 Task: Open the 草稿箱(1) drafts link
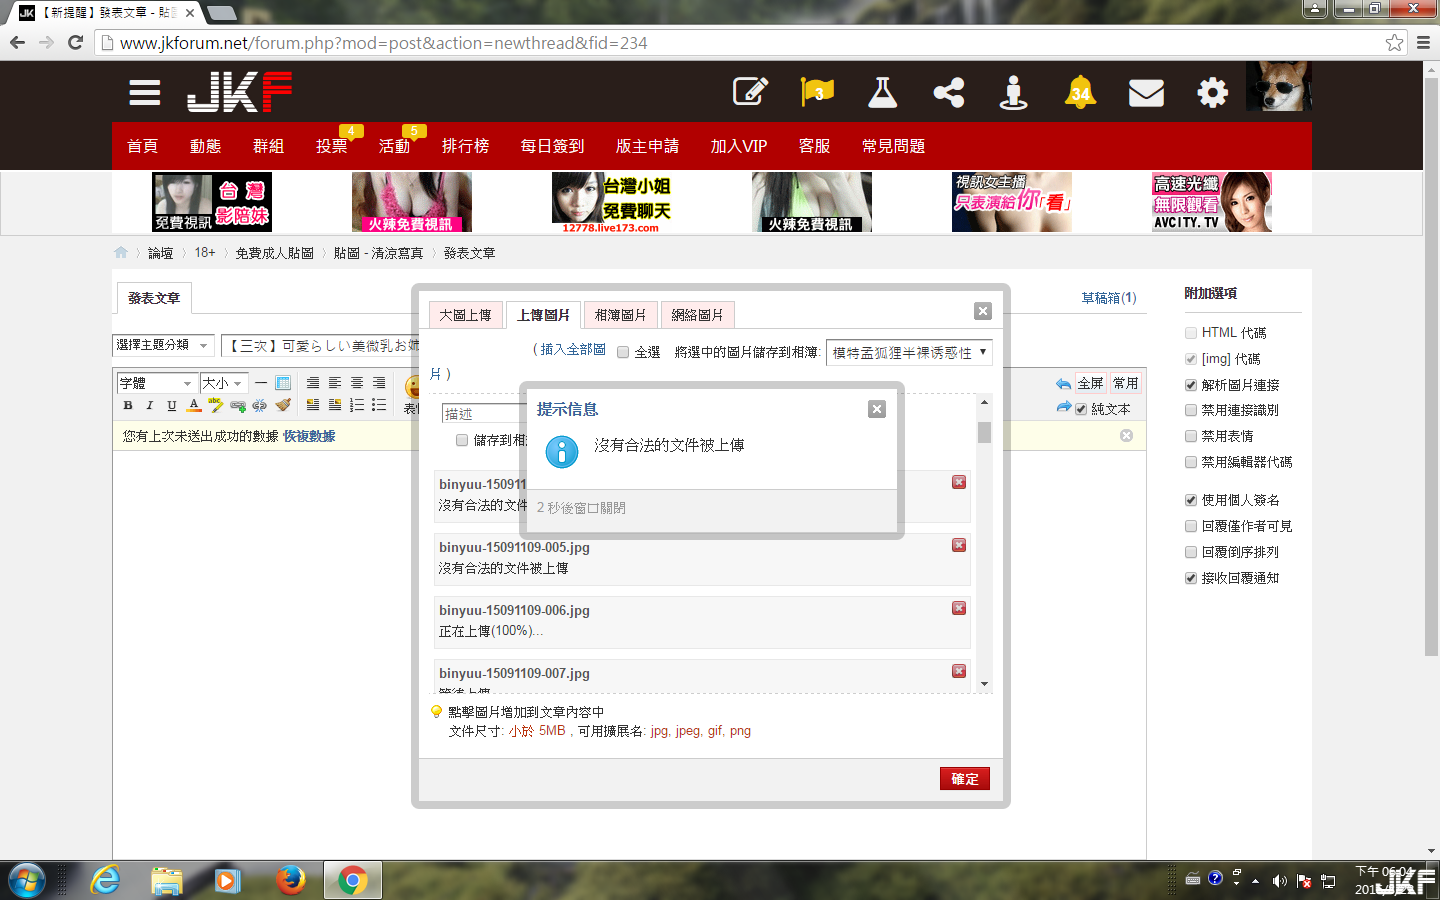pyautogui.click(x=1109, y=298)
